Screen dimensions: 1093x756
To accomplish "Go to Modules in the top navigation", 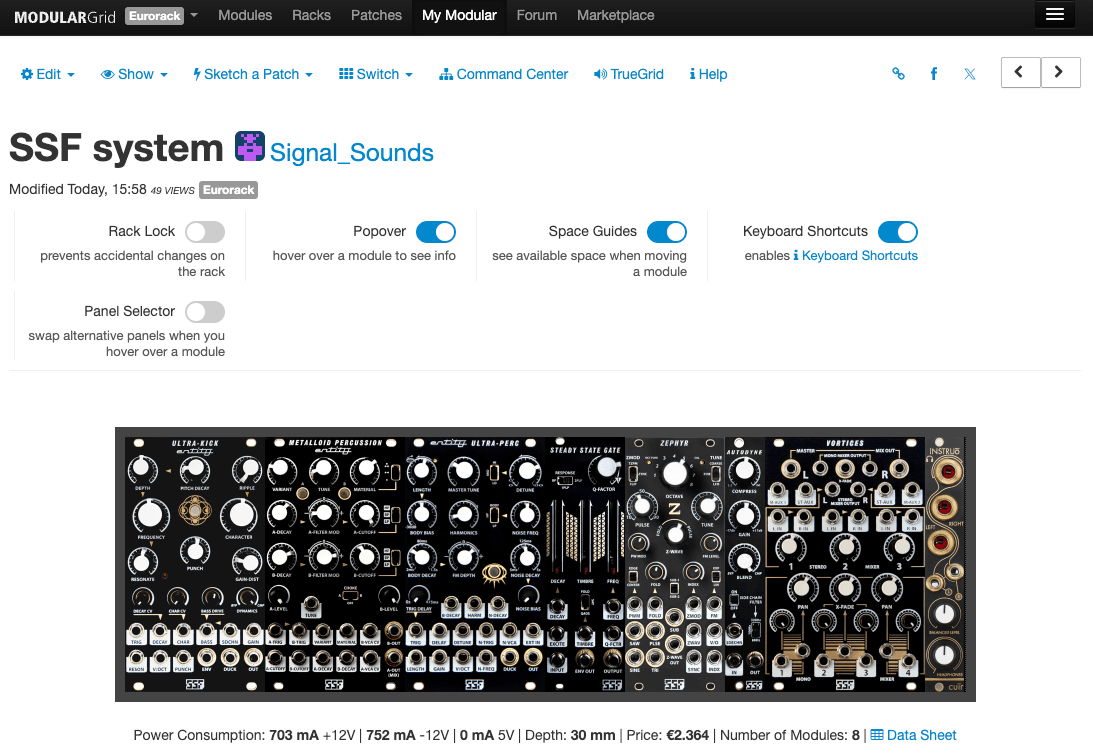I will [x=245, y=15].
